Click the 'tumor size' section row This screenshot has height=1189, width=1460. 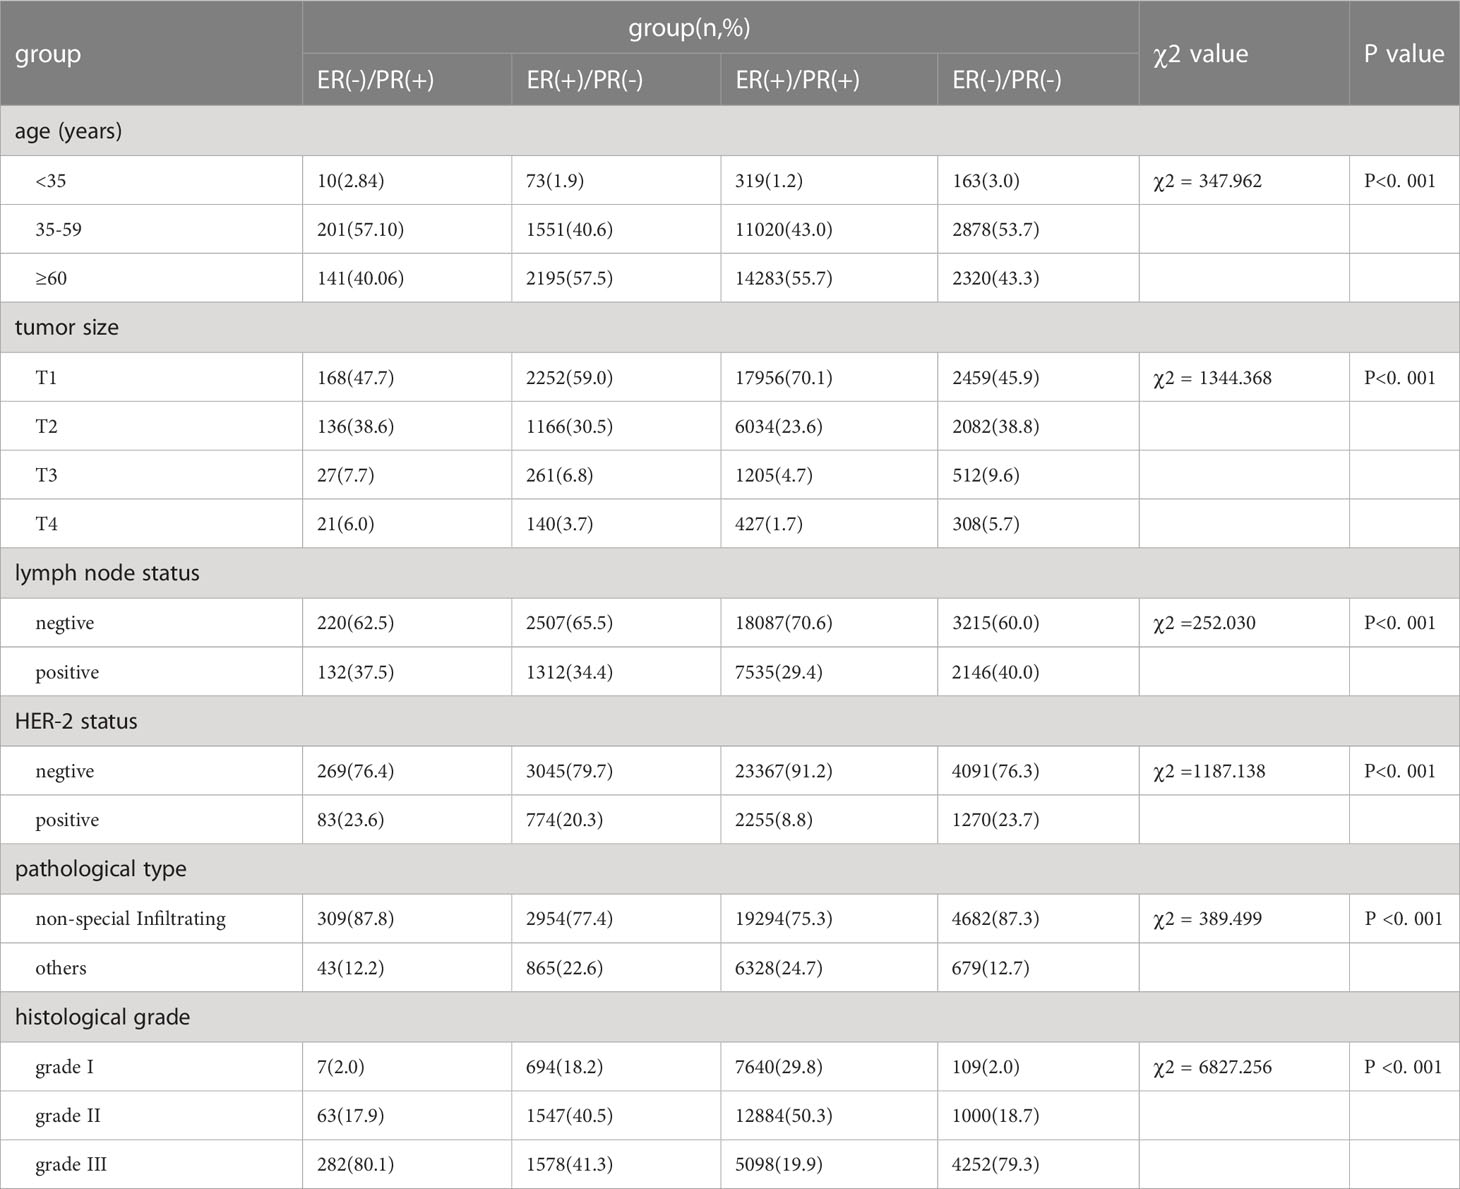[730, 328]
